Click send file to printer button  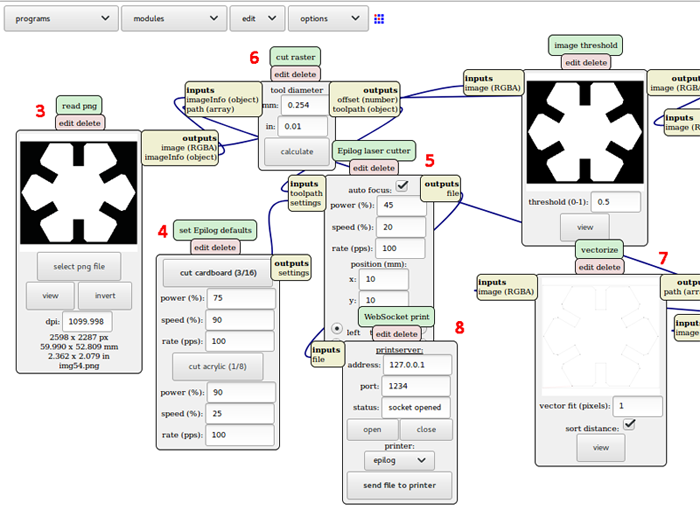pos(400,485)
